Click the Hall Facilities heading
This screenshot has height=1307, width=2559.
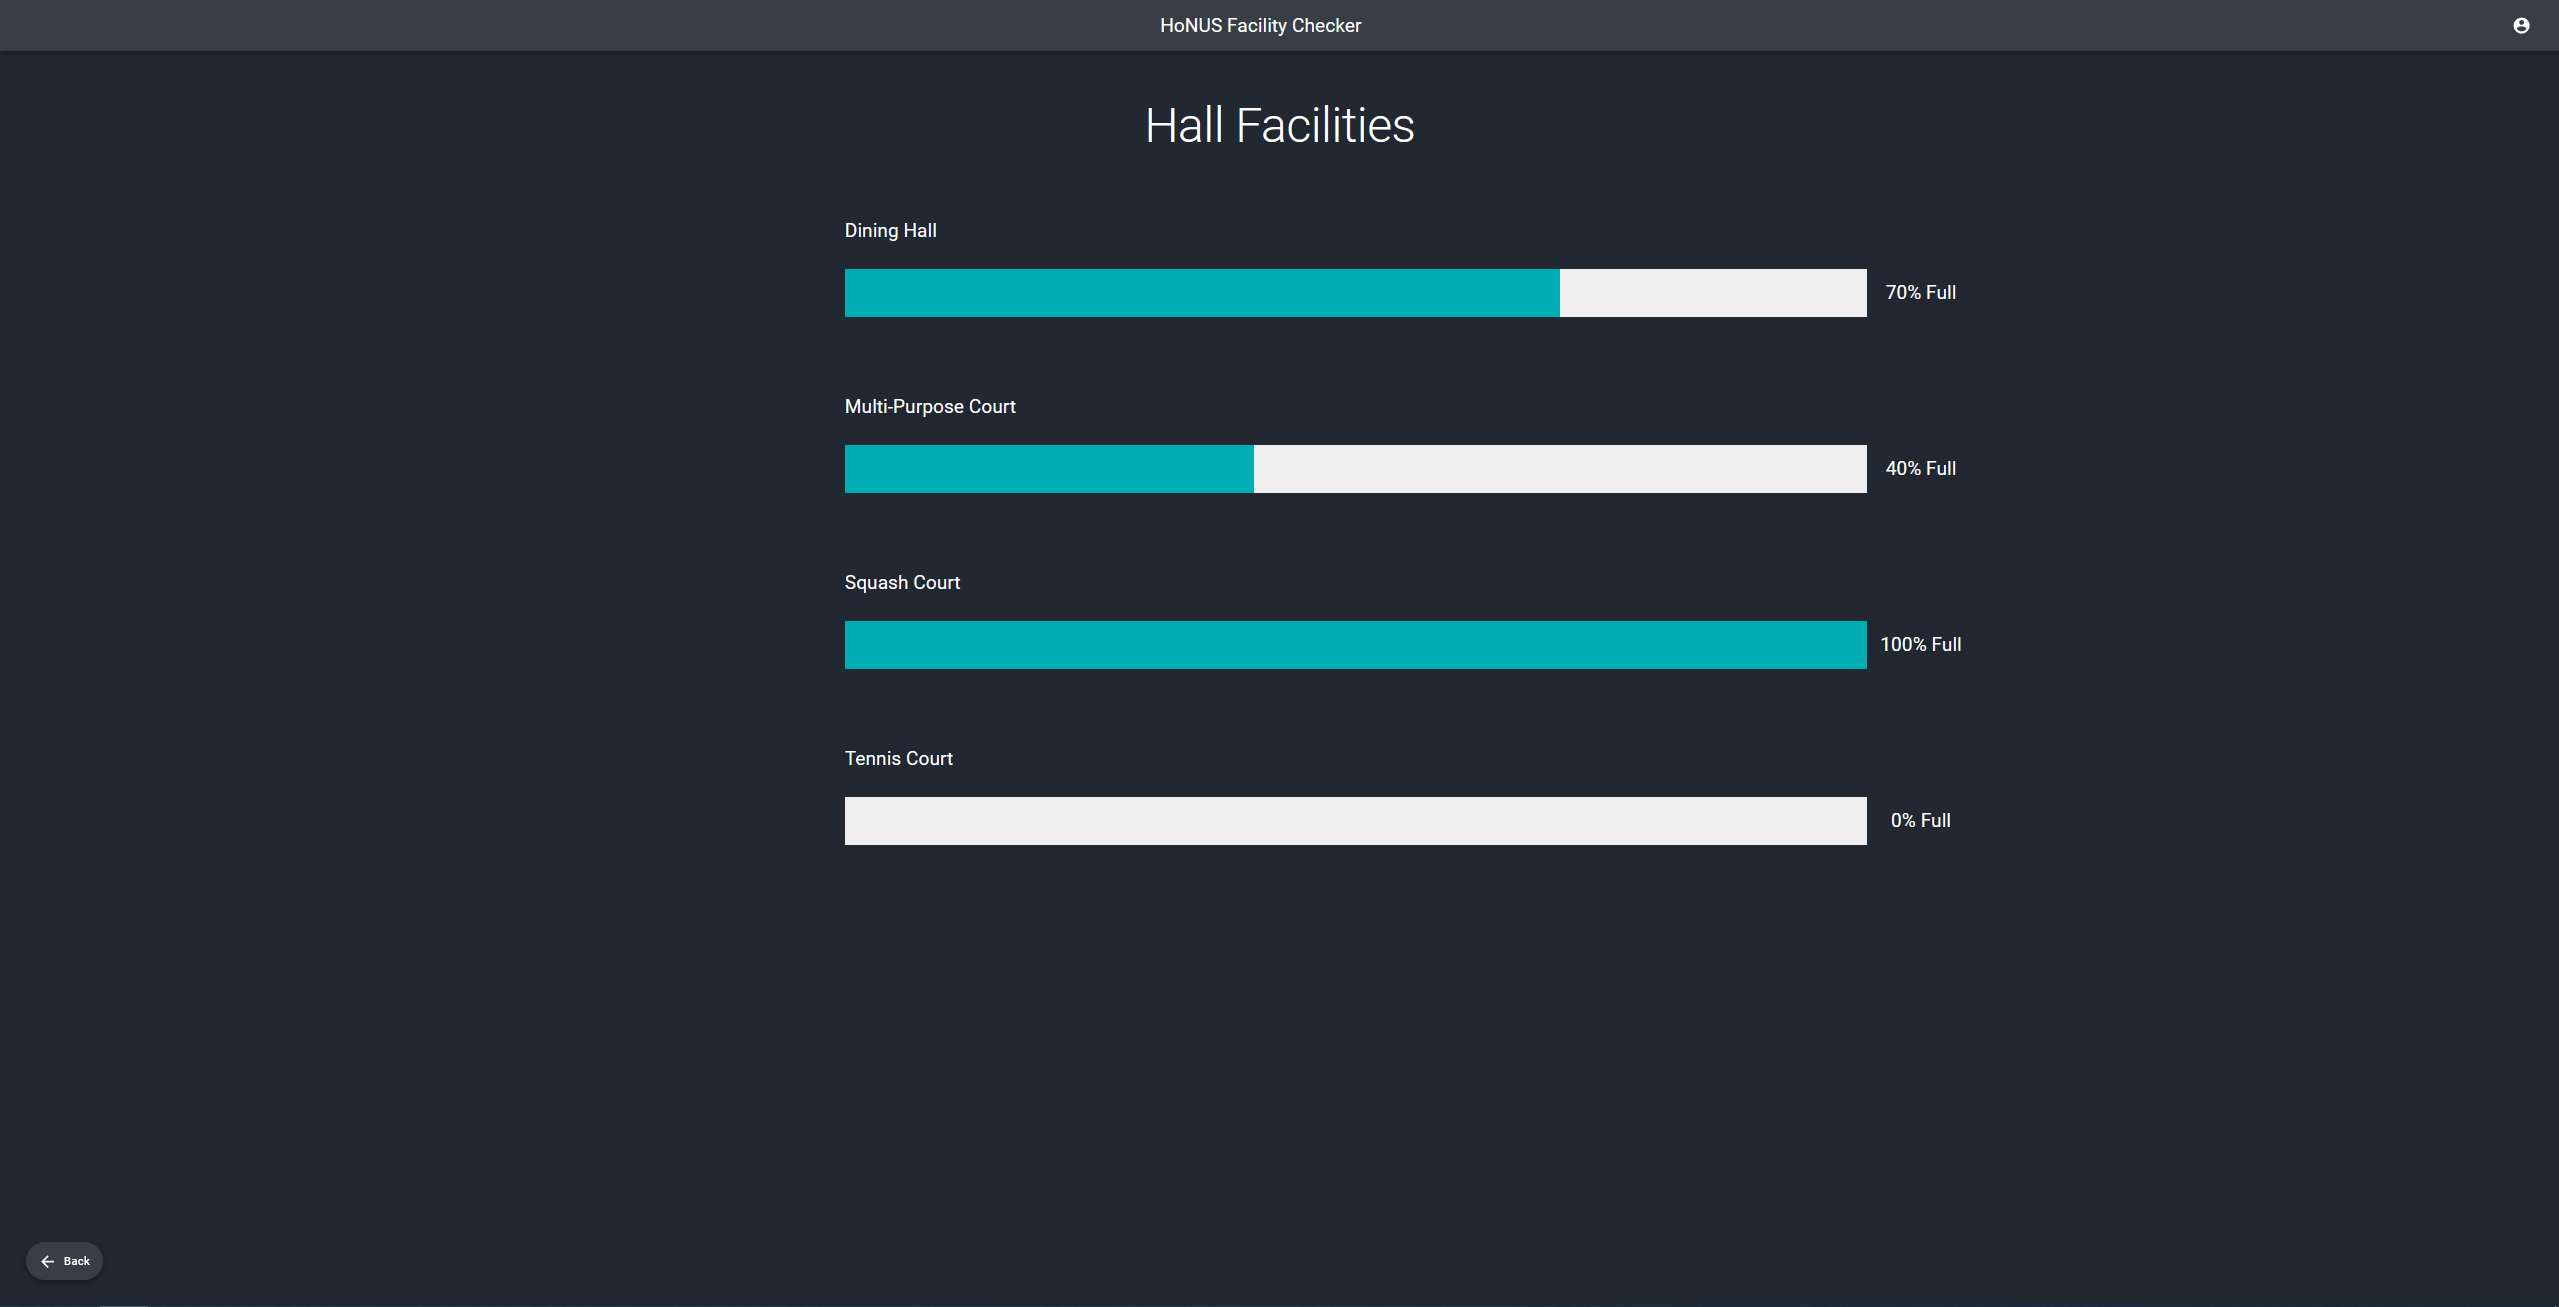pos(1279,126)
